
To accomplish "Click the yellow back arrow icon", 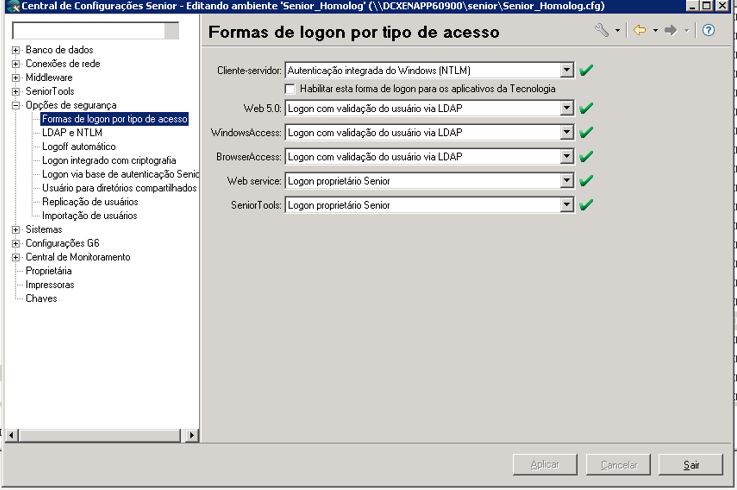I will (x=639, y=31).
